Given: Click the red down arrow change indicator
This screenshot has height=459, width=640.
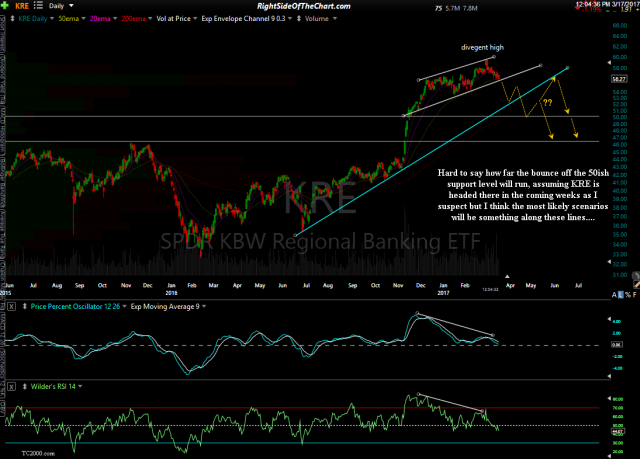Looking at the screenshot, I should [x=577, y=9].
